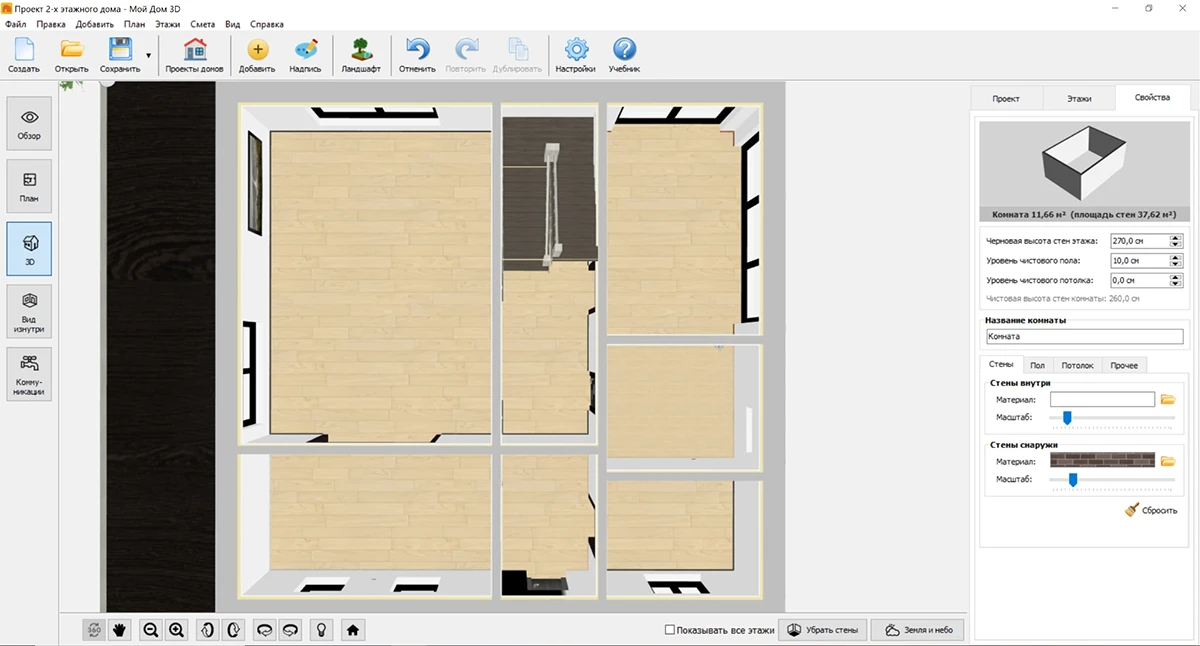This screenshot has height=646, width=1200.
Task: Switch to the Этажи tab
Action: [1079, 99]
